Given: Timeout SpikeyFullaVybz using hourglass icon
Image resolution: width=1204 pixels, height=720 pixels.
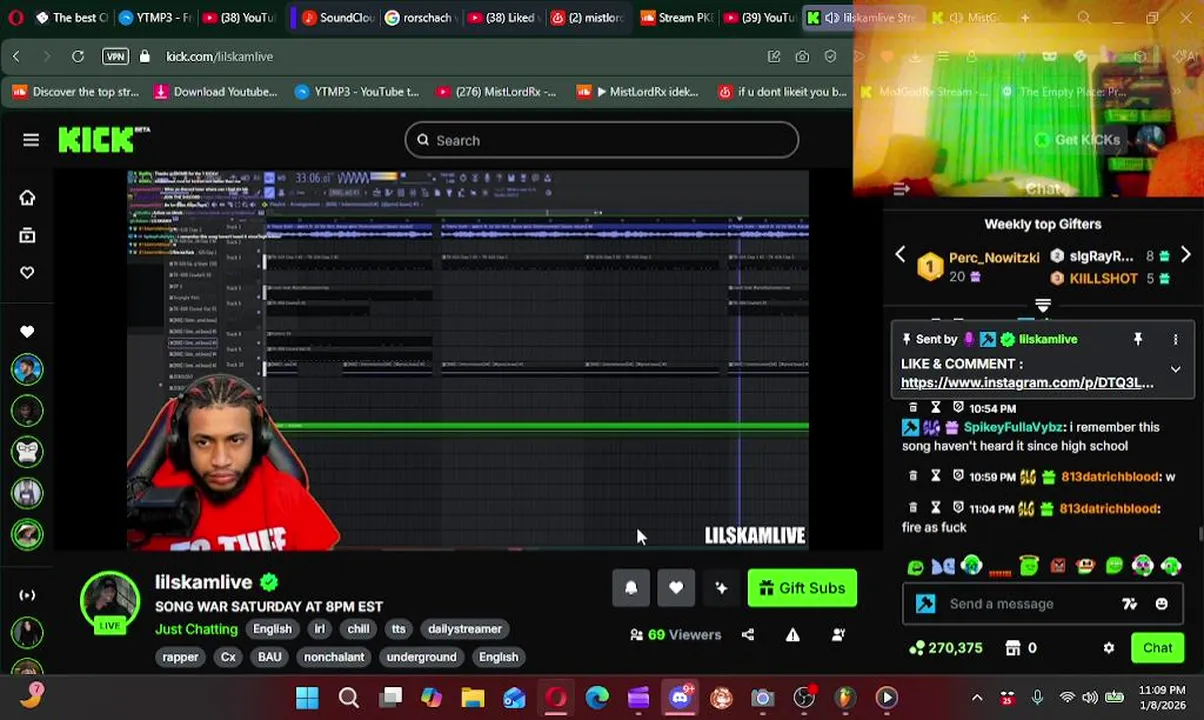Looking at the screenshot, I should click(935, 408).
